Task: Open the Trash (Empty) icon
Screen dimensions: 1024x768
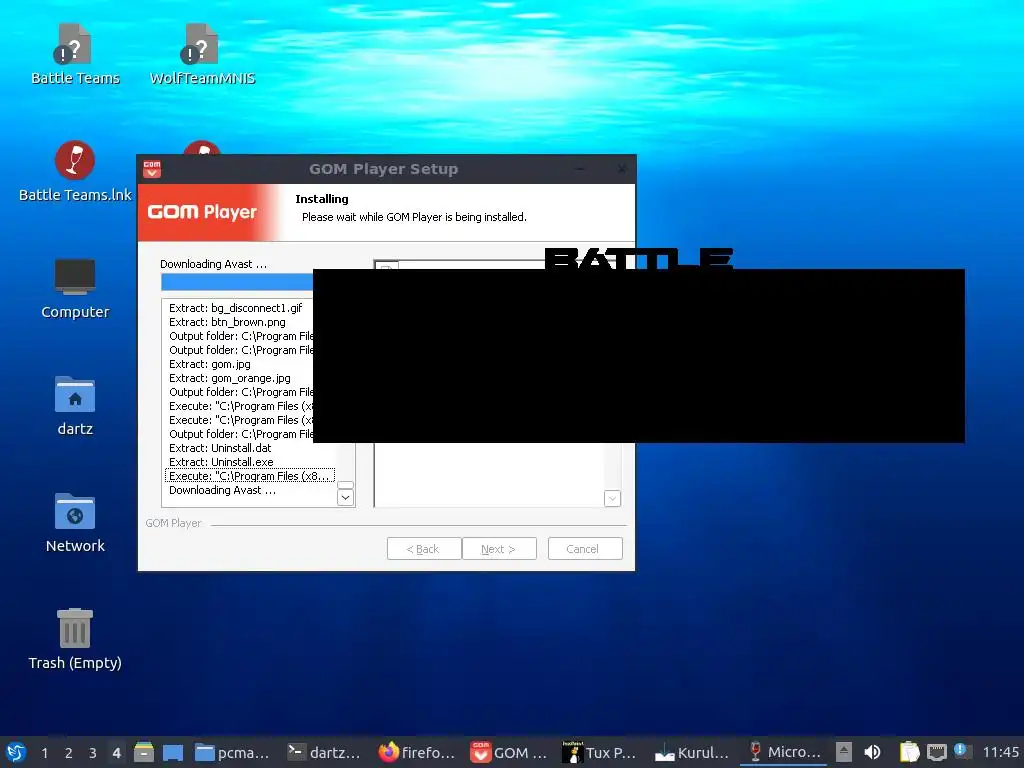Action: pos(74,639)
